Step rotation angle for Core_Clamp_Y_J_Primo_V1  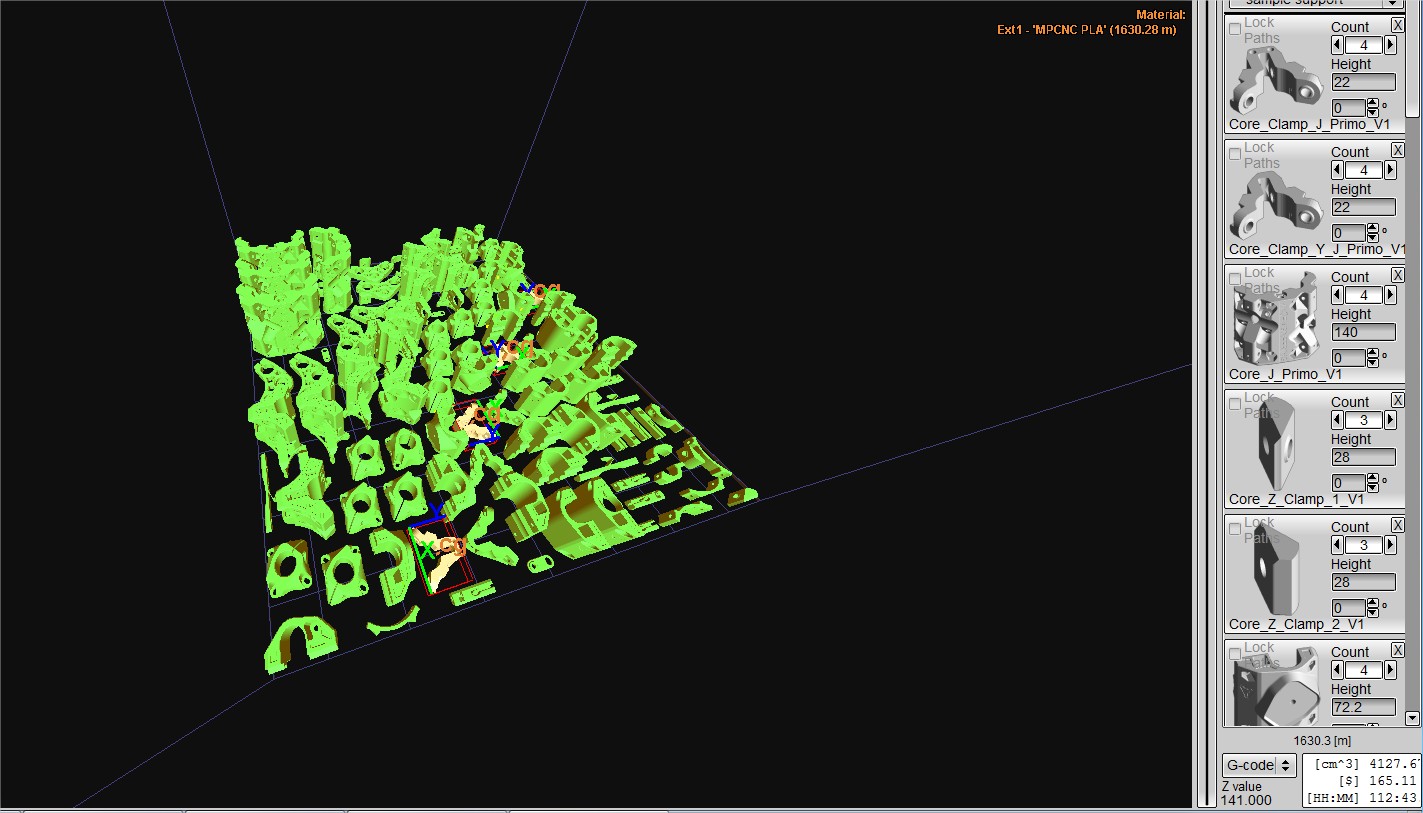(x=1372, y=232)
